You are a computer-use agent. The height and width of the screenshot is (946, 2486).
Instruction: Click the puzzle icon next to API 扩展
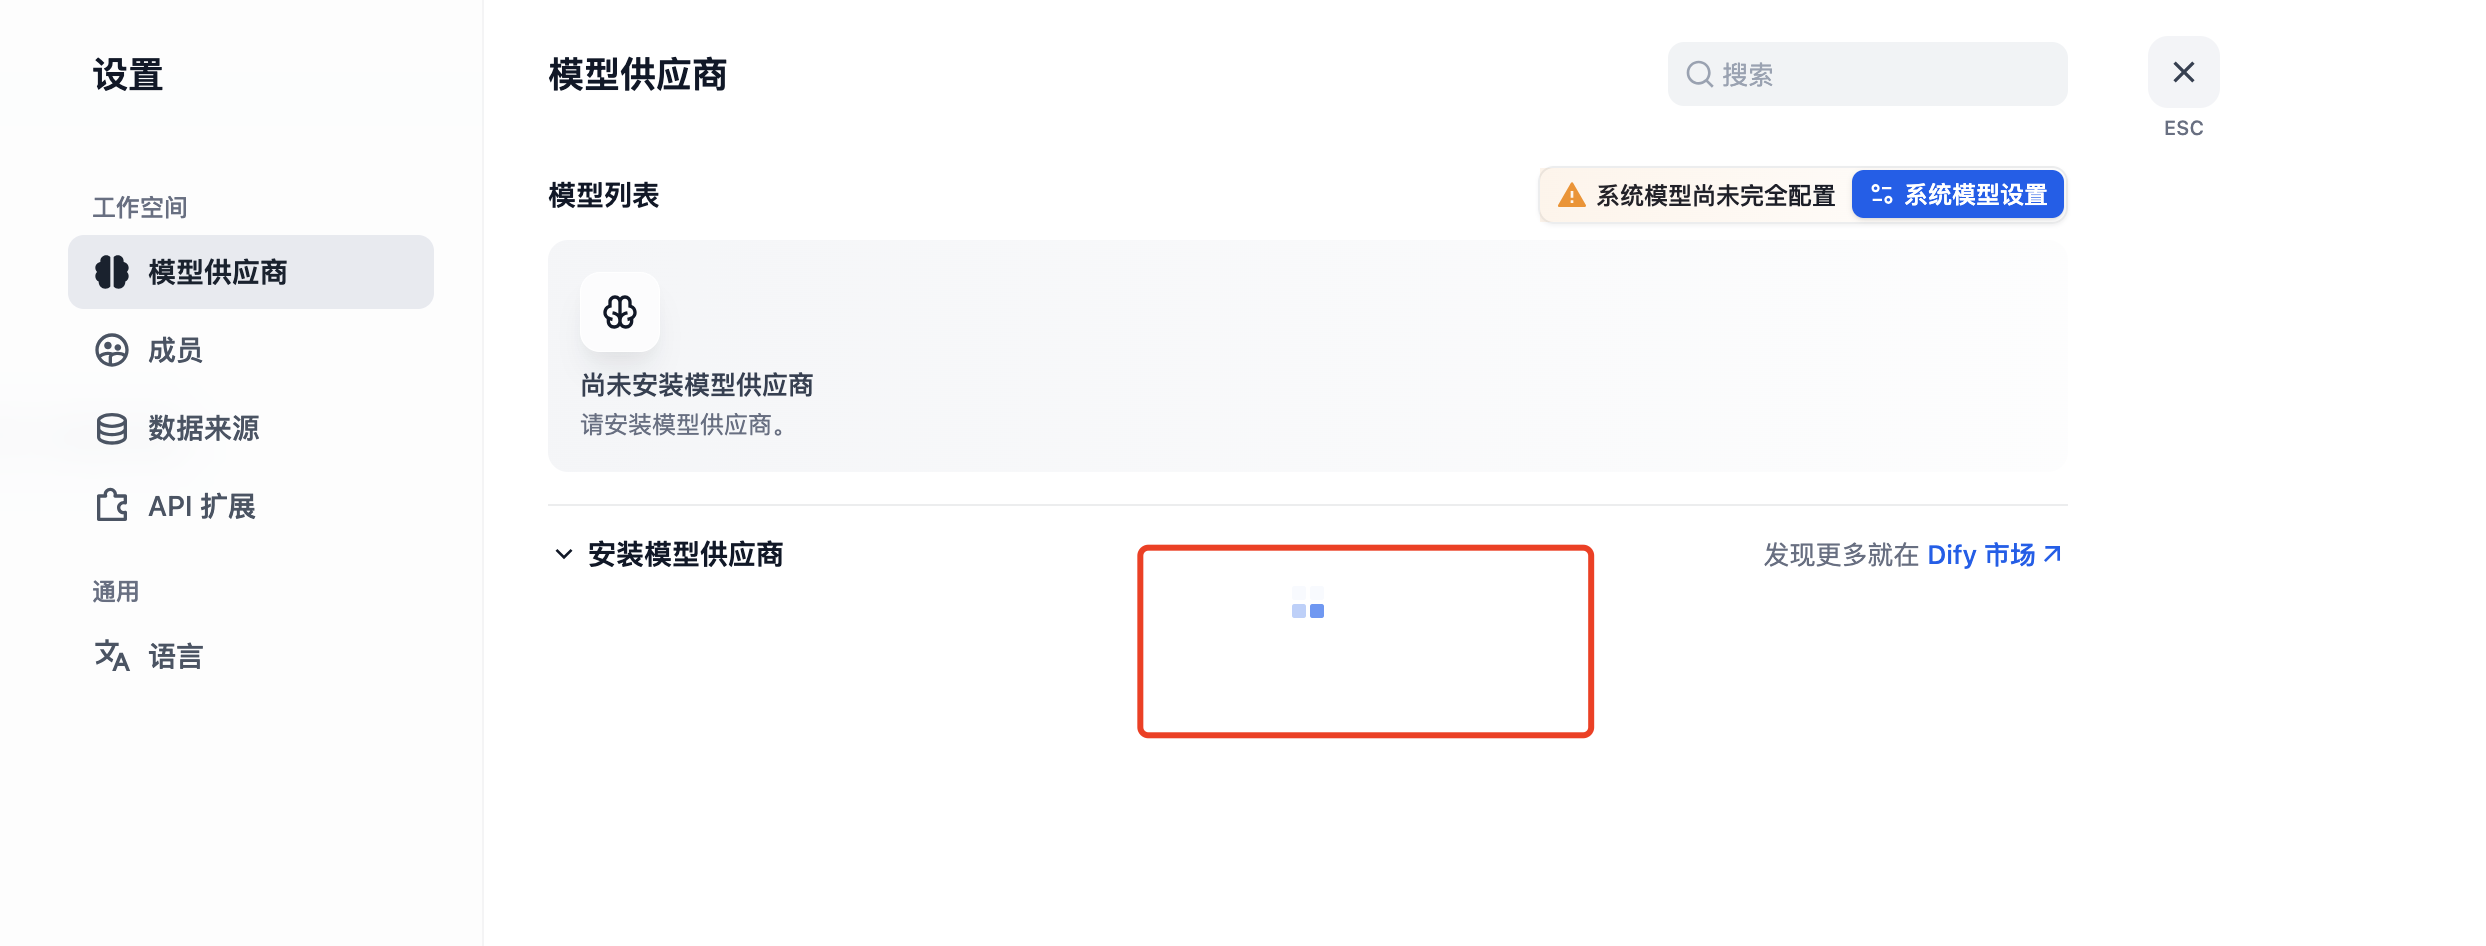[x=112, y=506]
